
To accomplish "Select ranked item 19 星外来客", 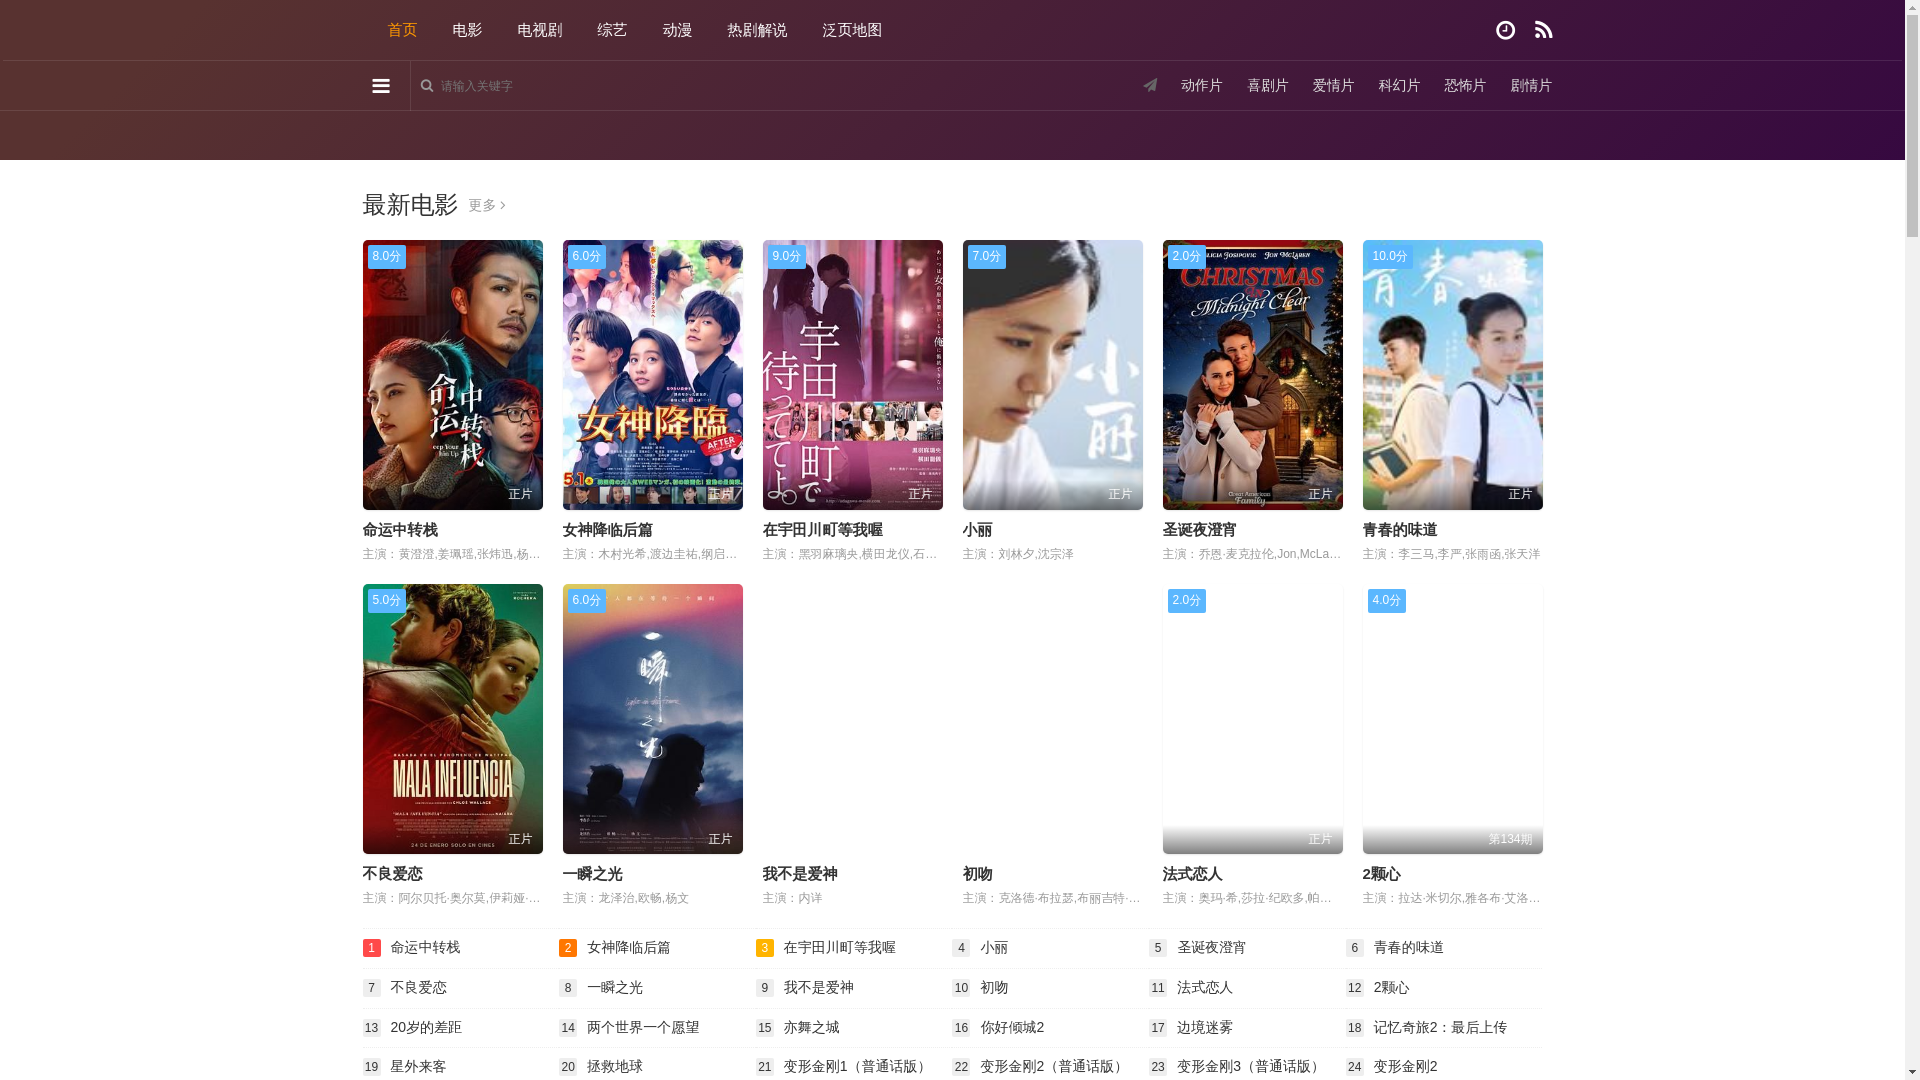I will point(418,1066).
